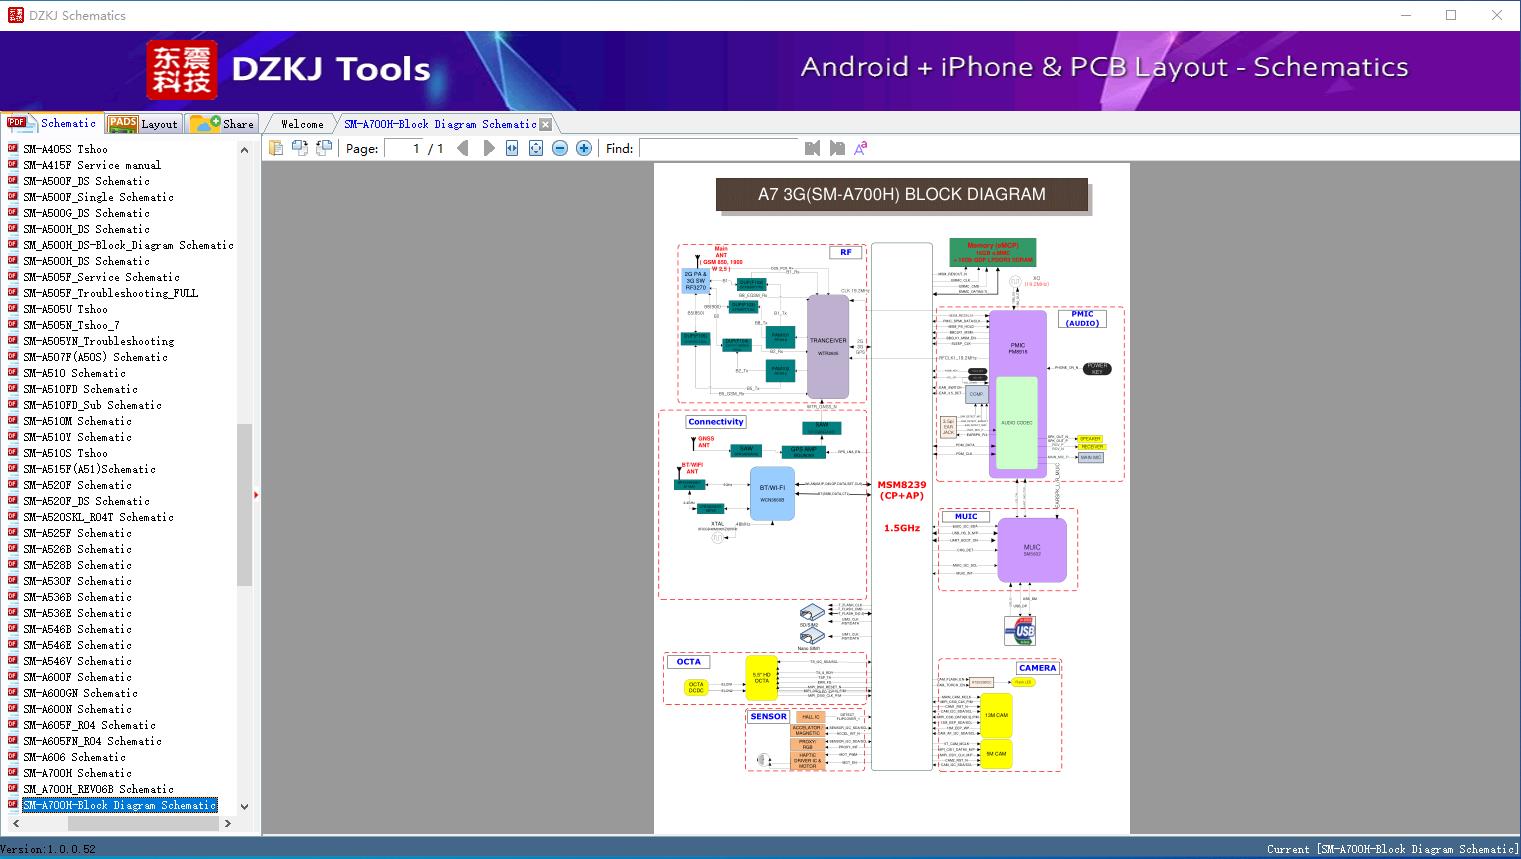
Task: Open SM-A520F_DS Schematic
Action: [86, 501]
